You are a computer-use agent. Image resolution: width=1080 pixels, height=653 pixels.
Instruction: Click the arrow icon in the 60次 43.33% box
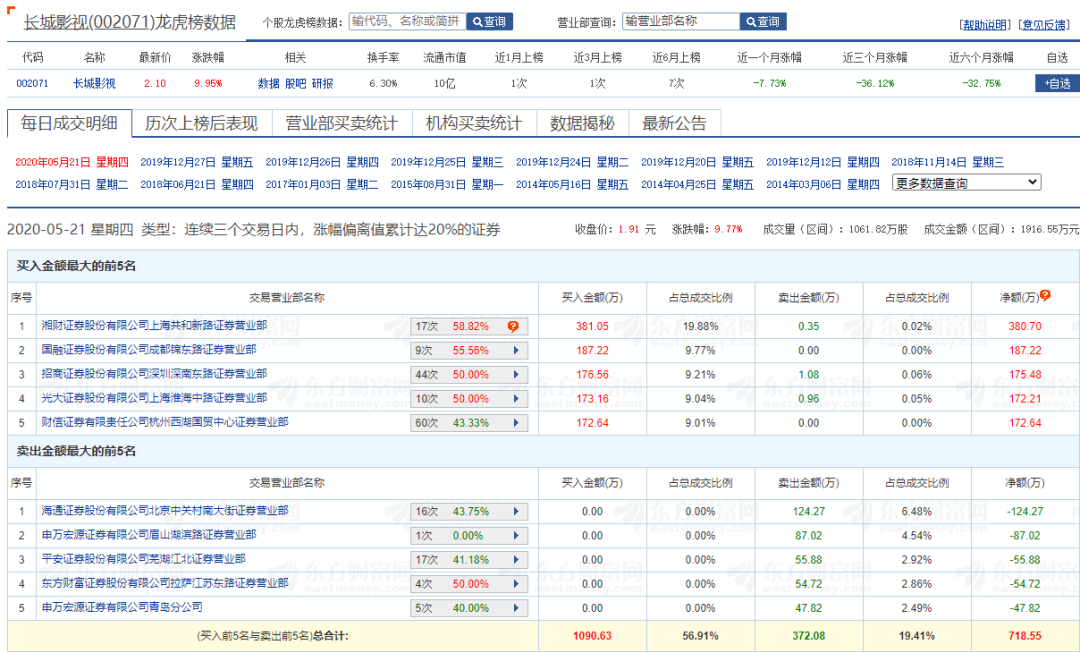(516, 423)
